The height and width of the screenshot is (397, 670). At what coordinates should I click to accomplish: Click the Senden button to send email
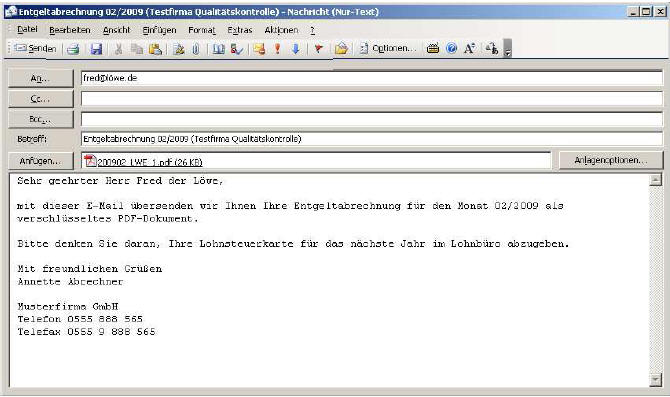[x=35, y=48]
